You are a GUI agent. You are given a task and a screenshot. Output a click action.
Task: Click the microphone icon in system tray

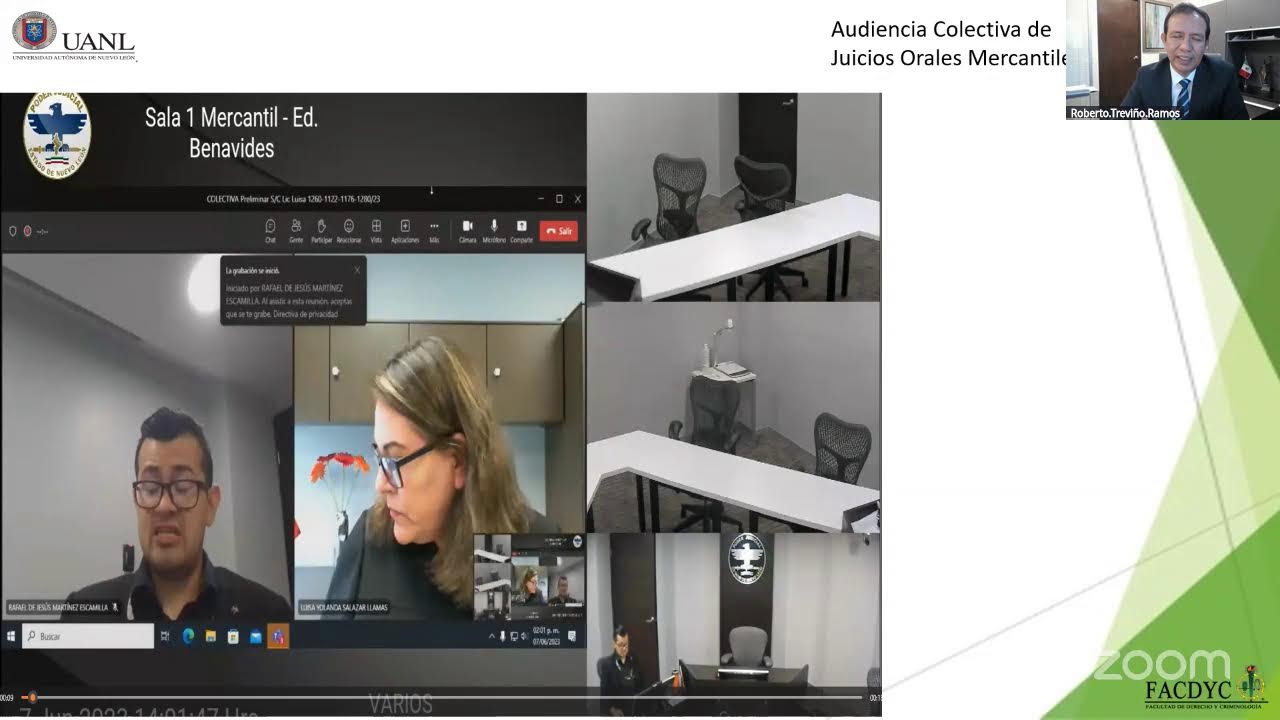[x=502, y=636]
